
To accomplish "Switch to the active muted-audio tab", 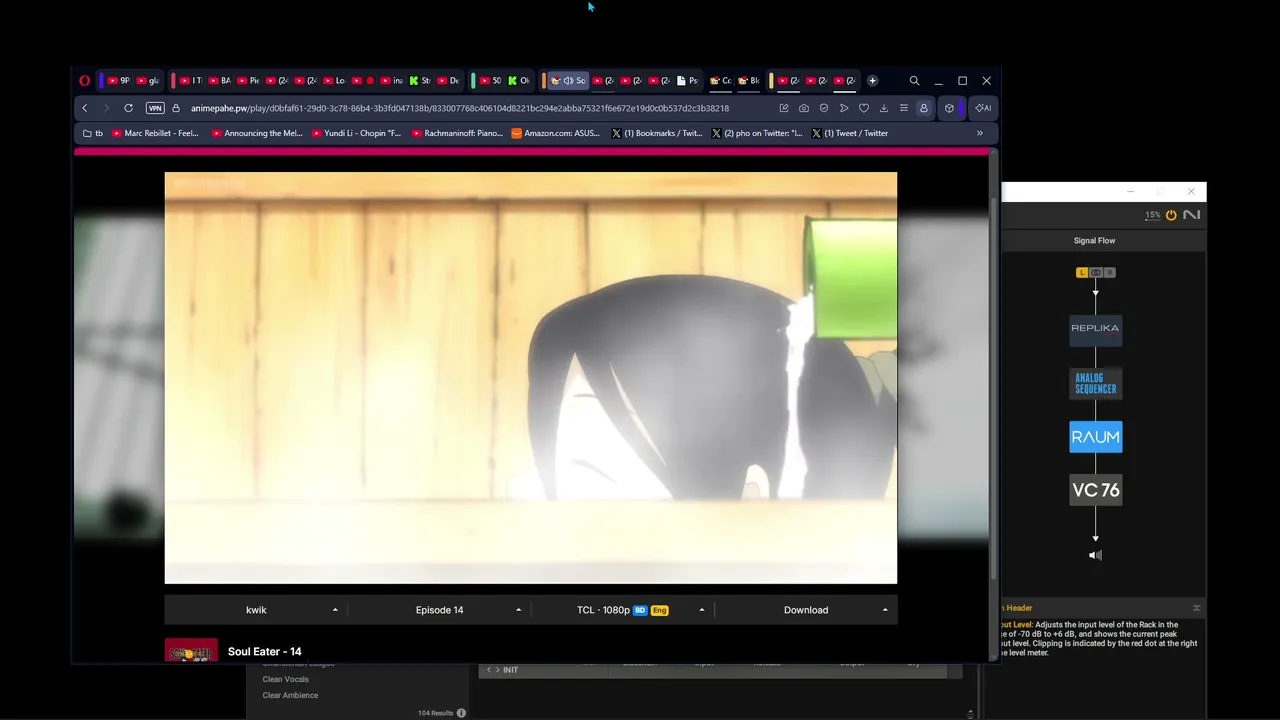I will (568, 81).
